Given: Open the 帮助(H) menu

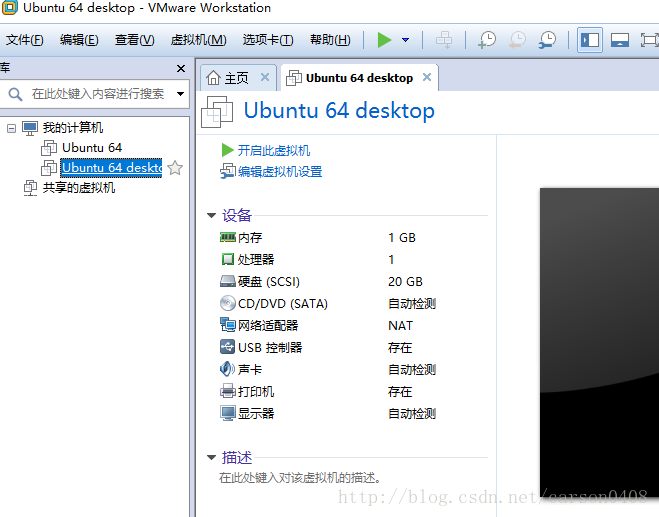Looking at the screenshot, I should [330, 40].
